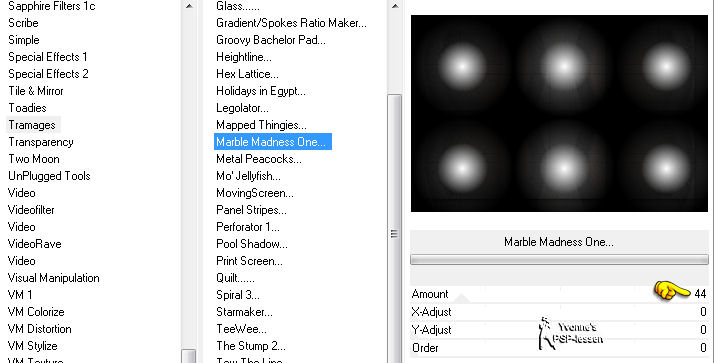Choose the Legolator filter
This screenshot has width=714, height=363.
pyautogui.click(x=242, y=108)
